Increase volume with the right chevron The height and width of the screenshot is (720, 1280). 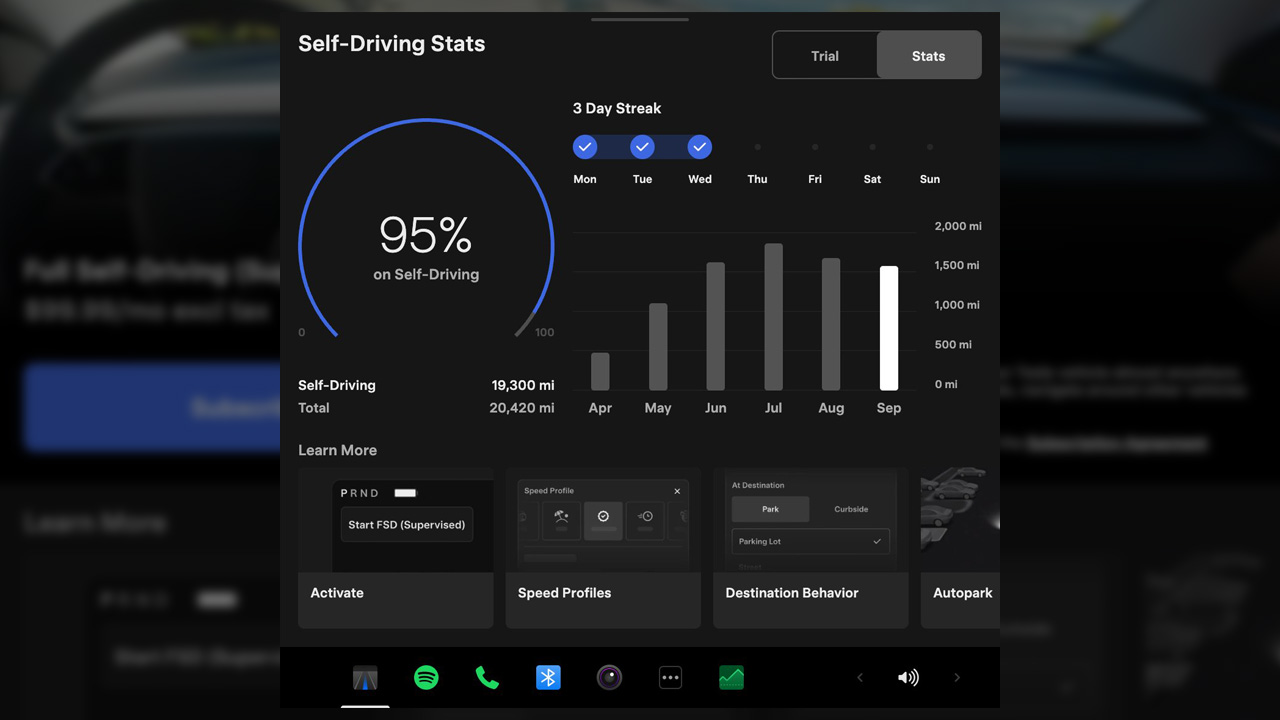tap(957, 678)
